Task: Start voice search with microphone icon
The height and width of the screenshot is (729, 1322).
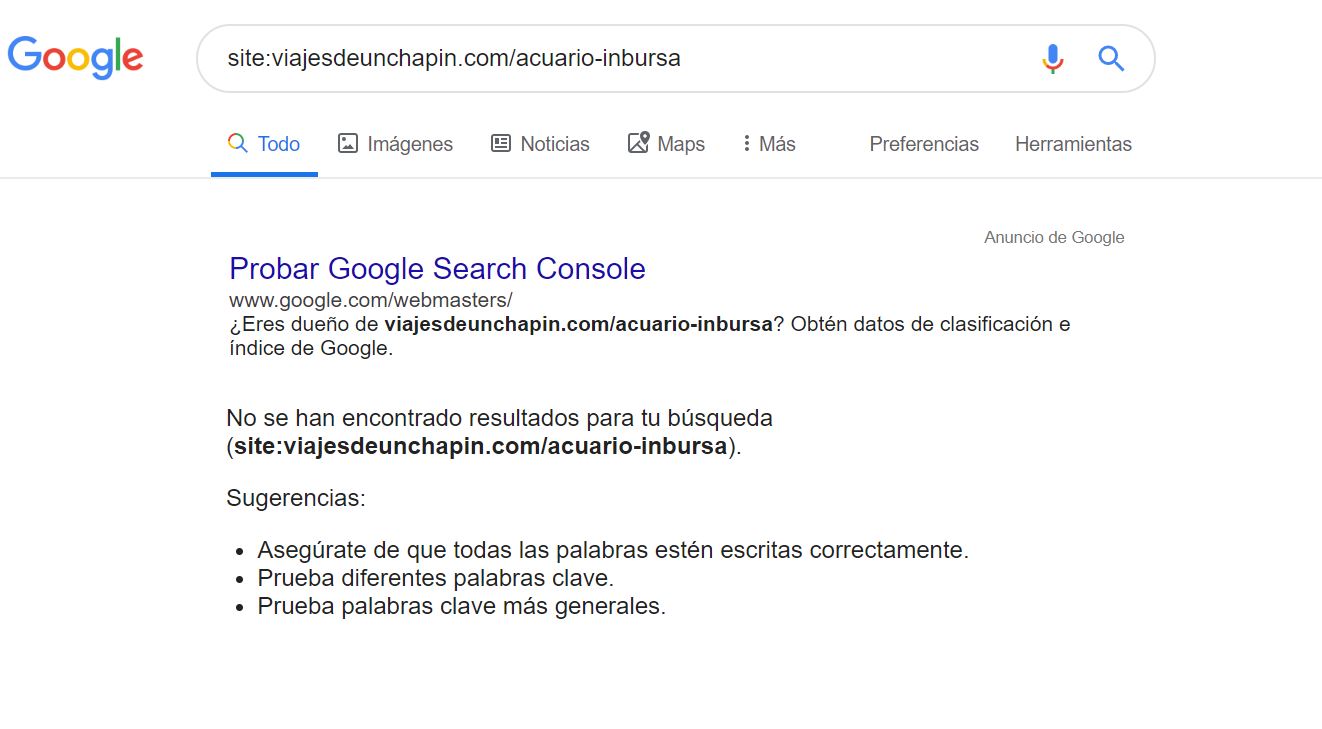Action: coord(1052,59)
